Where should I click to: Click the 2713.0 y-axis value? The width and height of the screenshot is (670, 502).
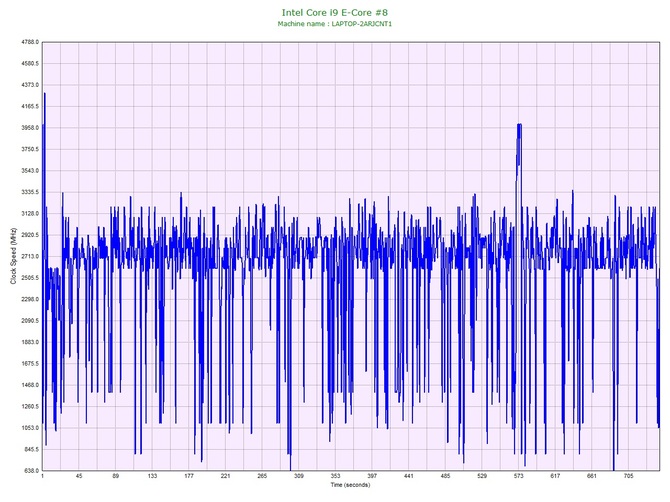(30, 256)
